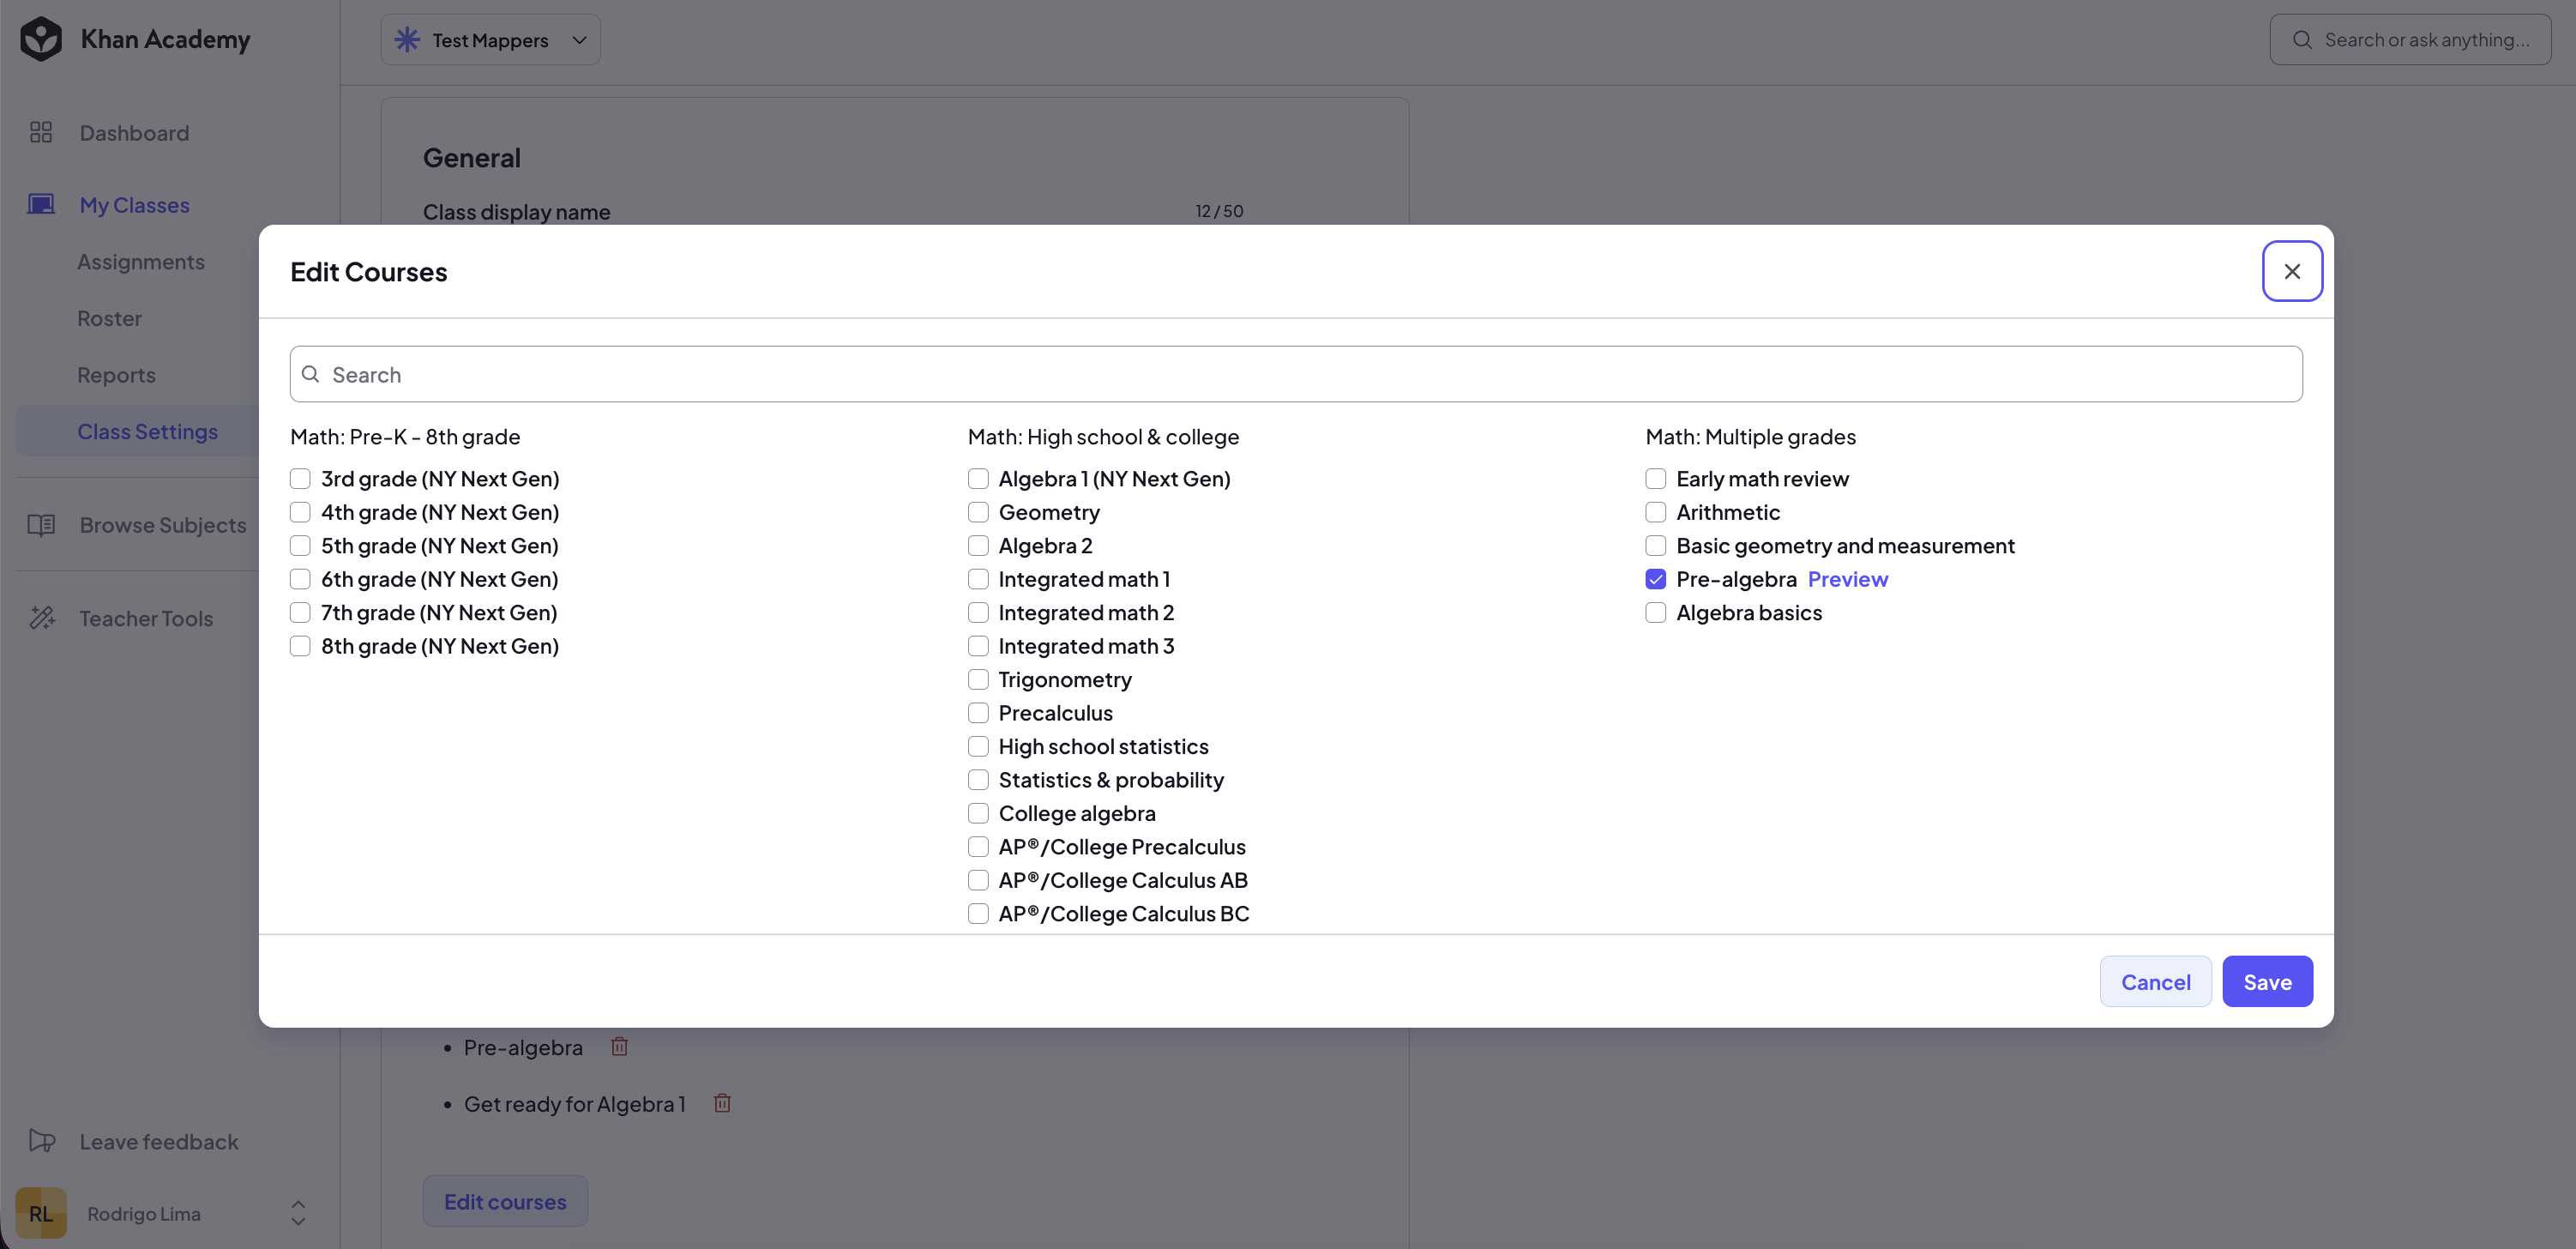The image size is (2576, 1249).
Task: Tick Integrated math 3 checkbox
Action: pyautogui.click(x=978, y=645)
